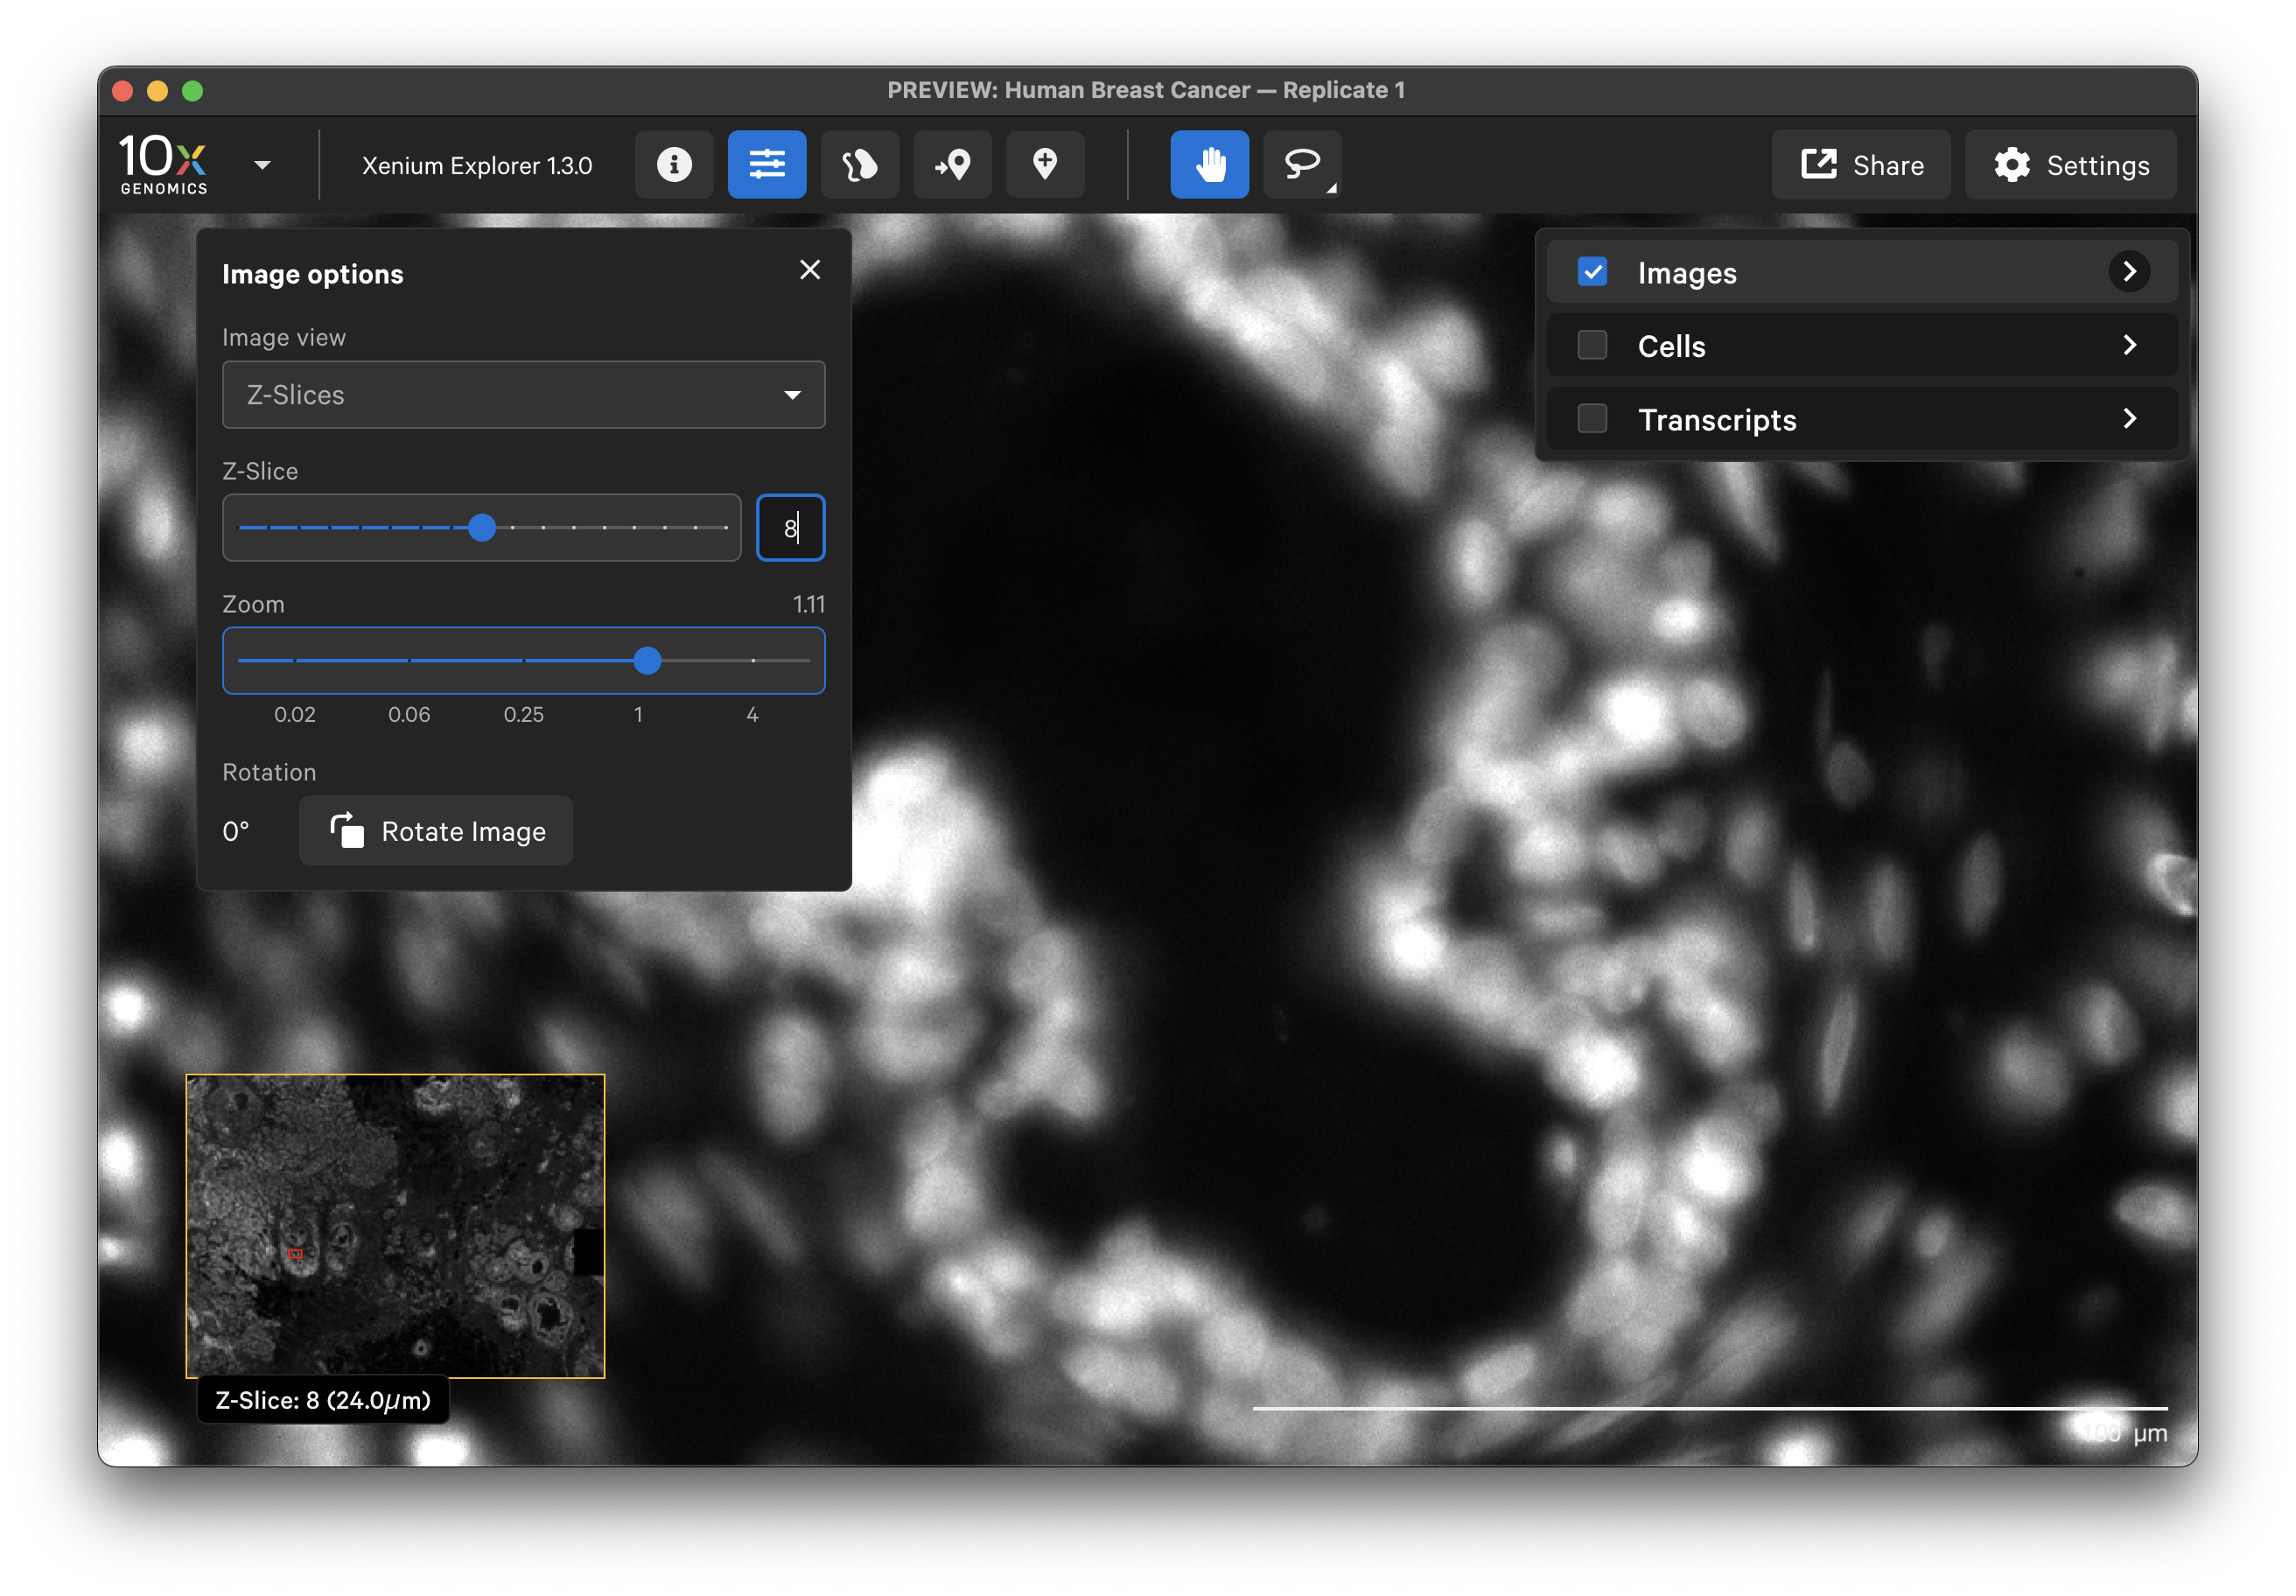Click the Z-Slice slider handle
Viewport: 2296px width, 1596px height.
tap(482, 527)
